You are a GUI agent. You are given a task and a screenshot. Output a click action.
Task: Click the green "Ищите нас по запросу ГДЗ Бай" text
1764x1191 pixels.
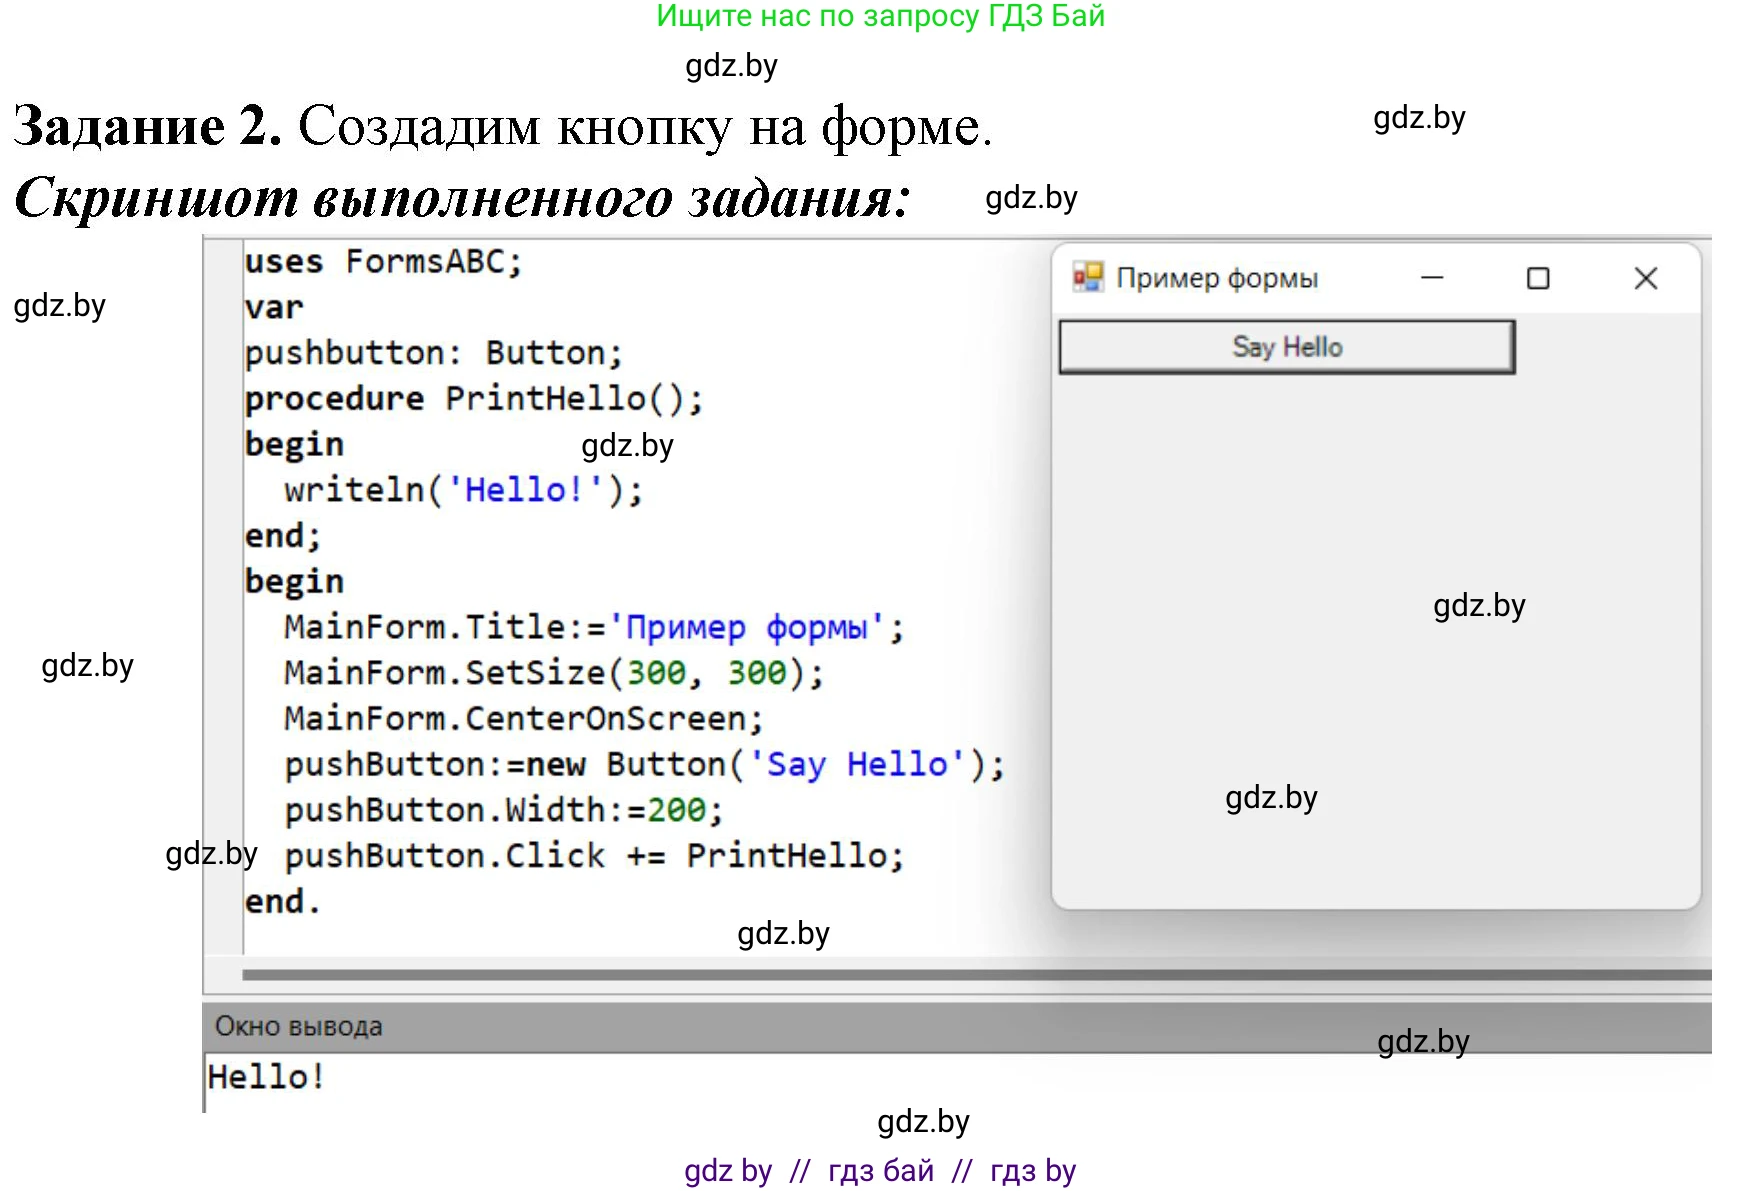(880, 16)
